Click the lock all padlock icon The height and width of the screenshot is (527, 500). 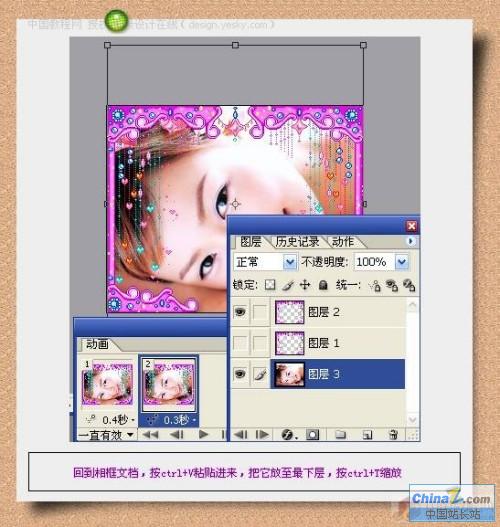click(x=323, y=285)
